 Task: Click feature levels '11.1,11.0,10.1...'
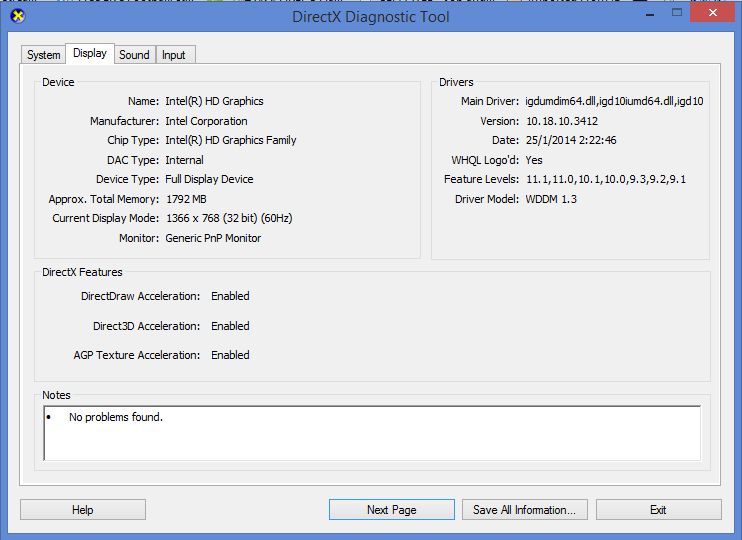point(606,179)
